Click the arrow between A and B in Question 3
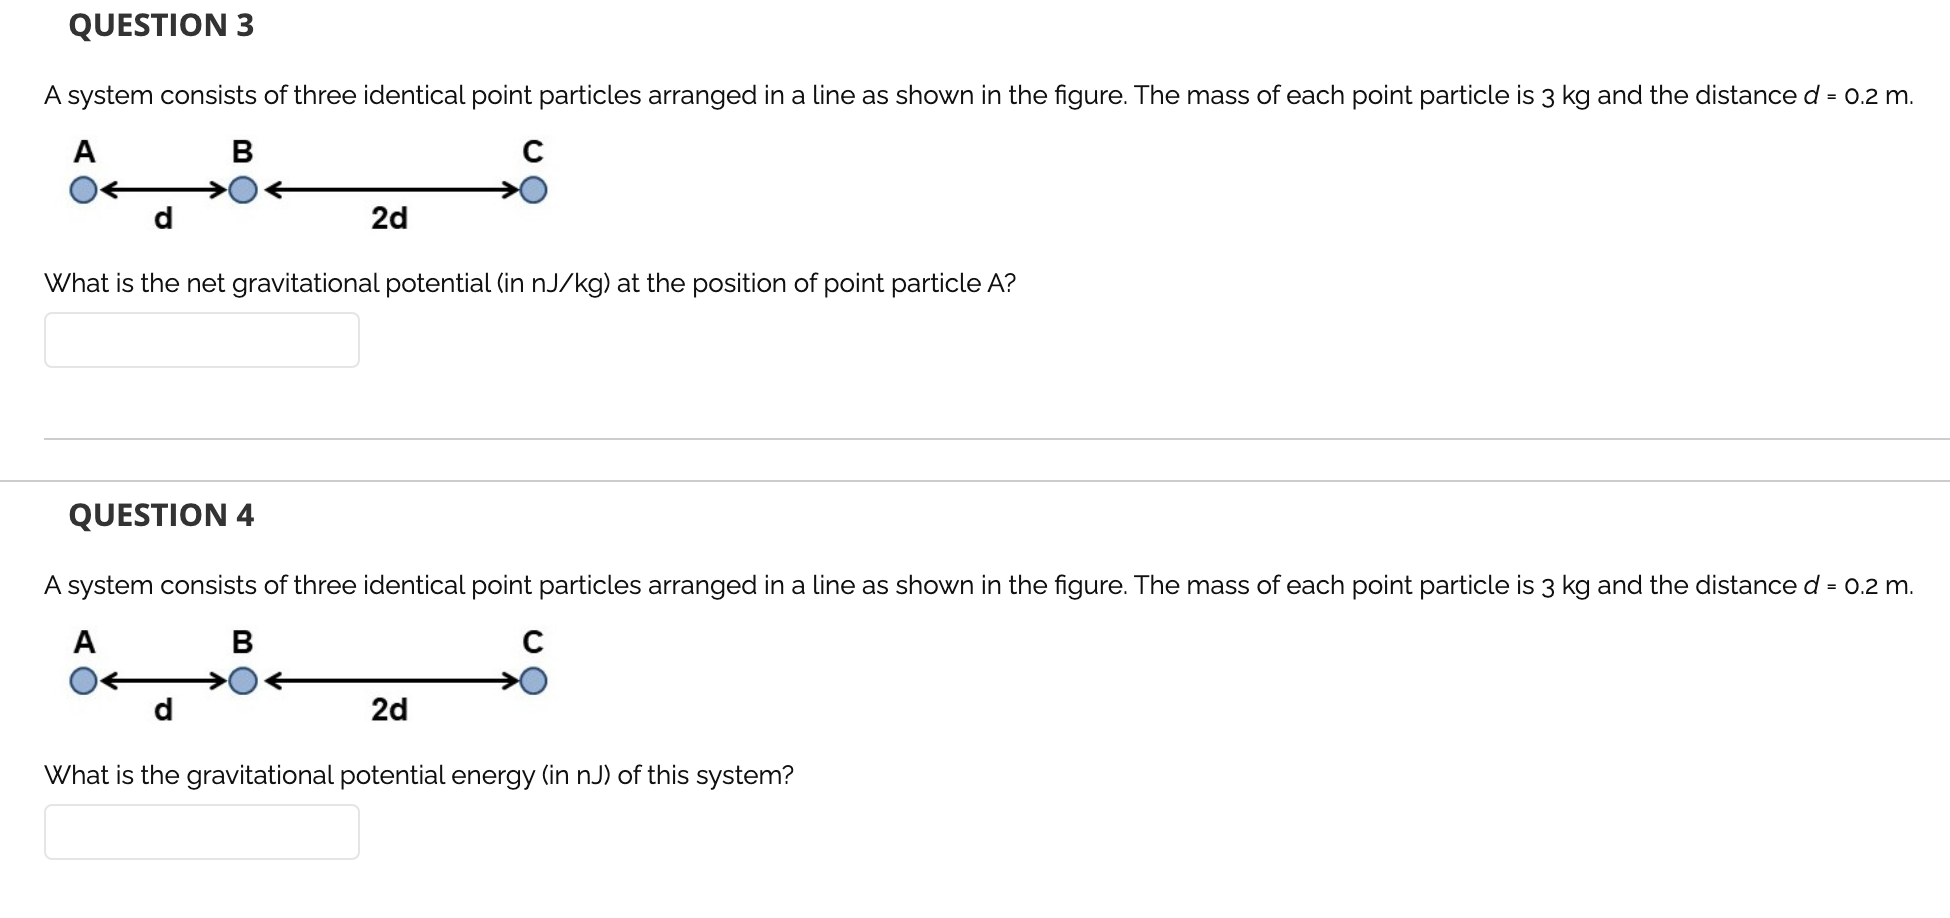Viewport: 1950px width, 918px height. pyautogui.click(x=163, y=188)
